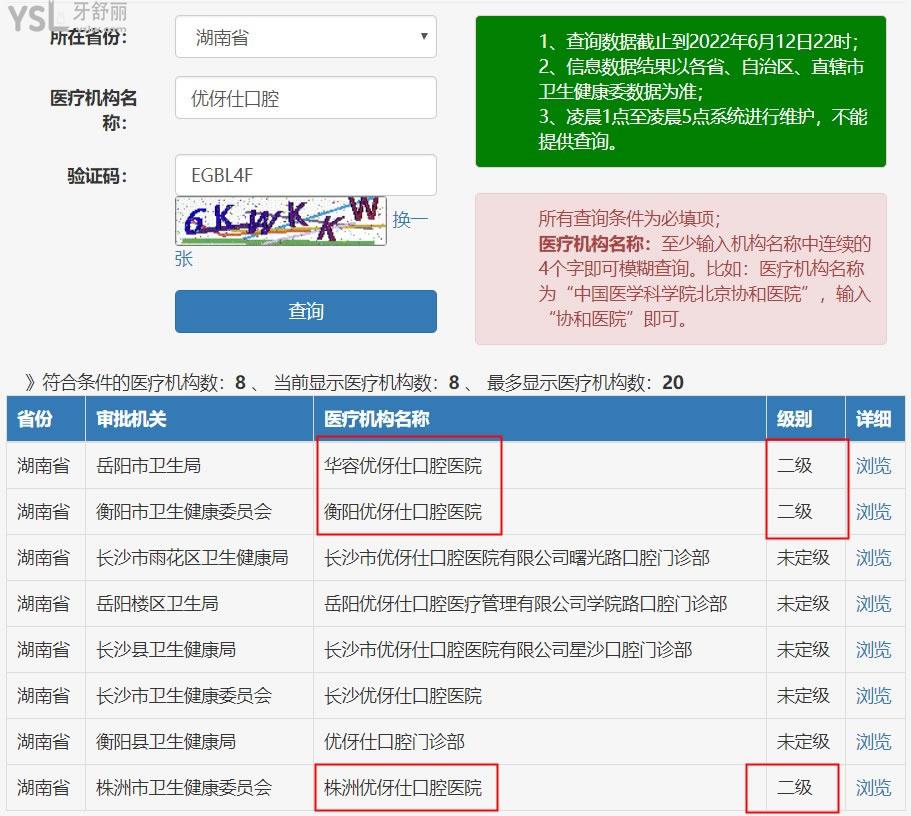Click 未定级 level in 长沙优伢仕口腔医院 row
This screenshot has height=816, width=911.
coord(804,696)
